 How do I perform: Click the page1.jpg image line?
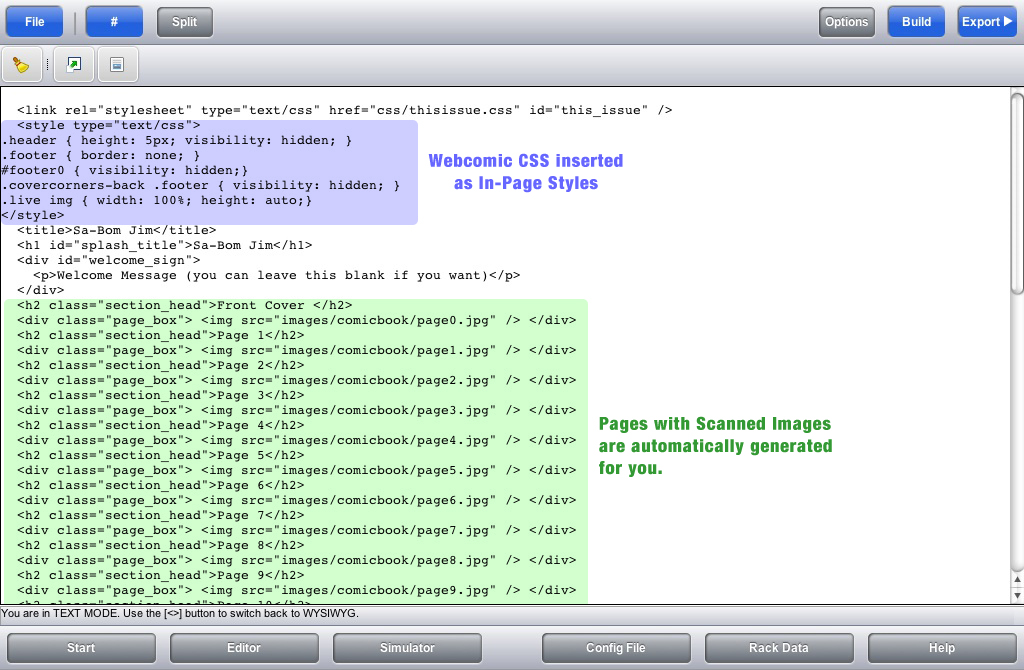click(x=296, y=351)
